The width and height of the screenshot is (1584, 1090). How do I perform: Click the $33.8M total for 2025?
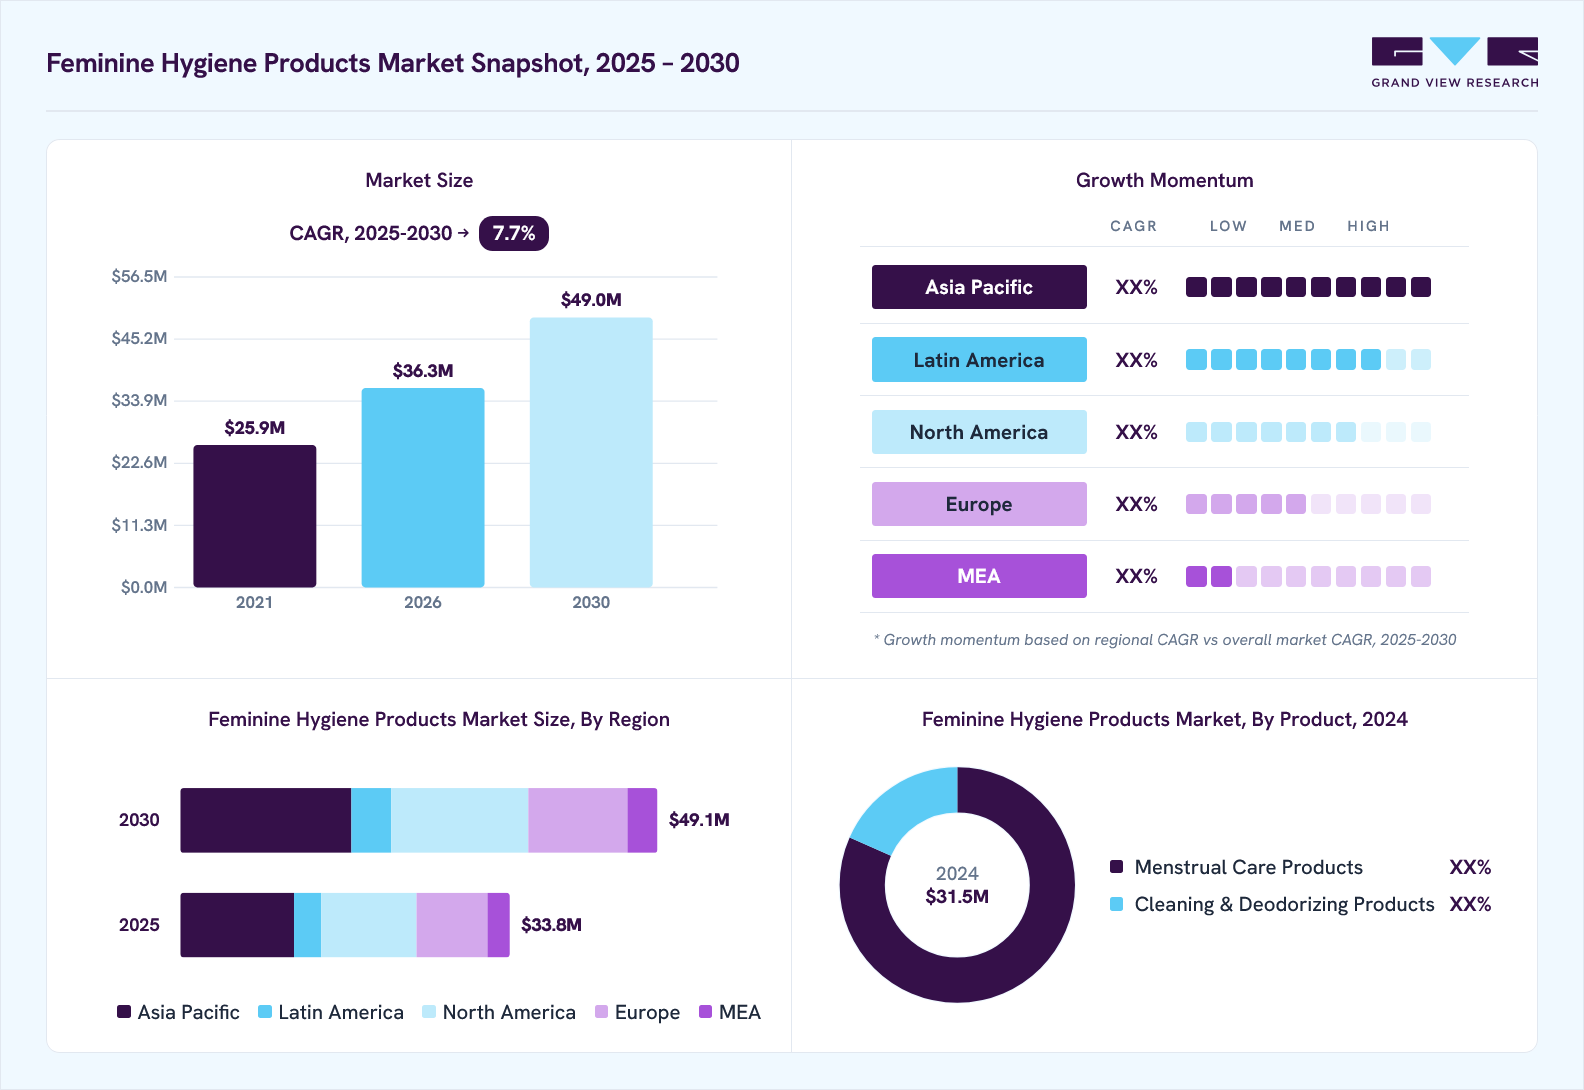pos(551,925)
